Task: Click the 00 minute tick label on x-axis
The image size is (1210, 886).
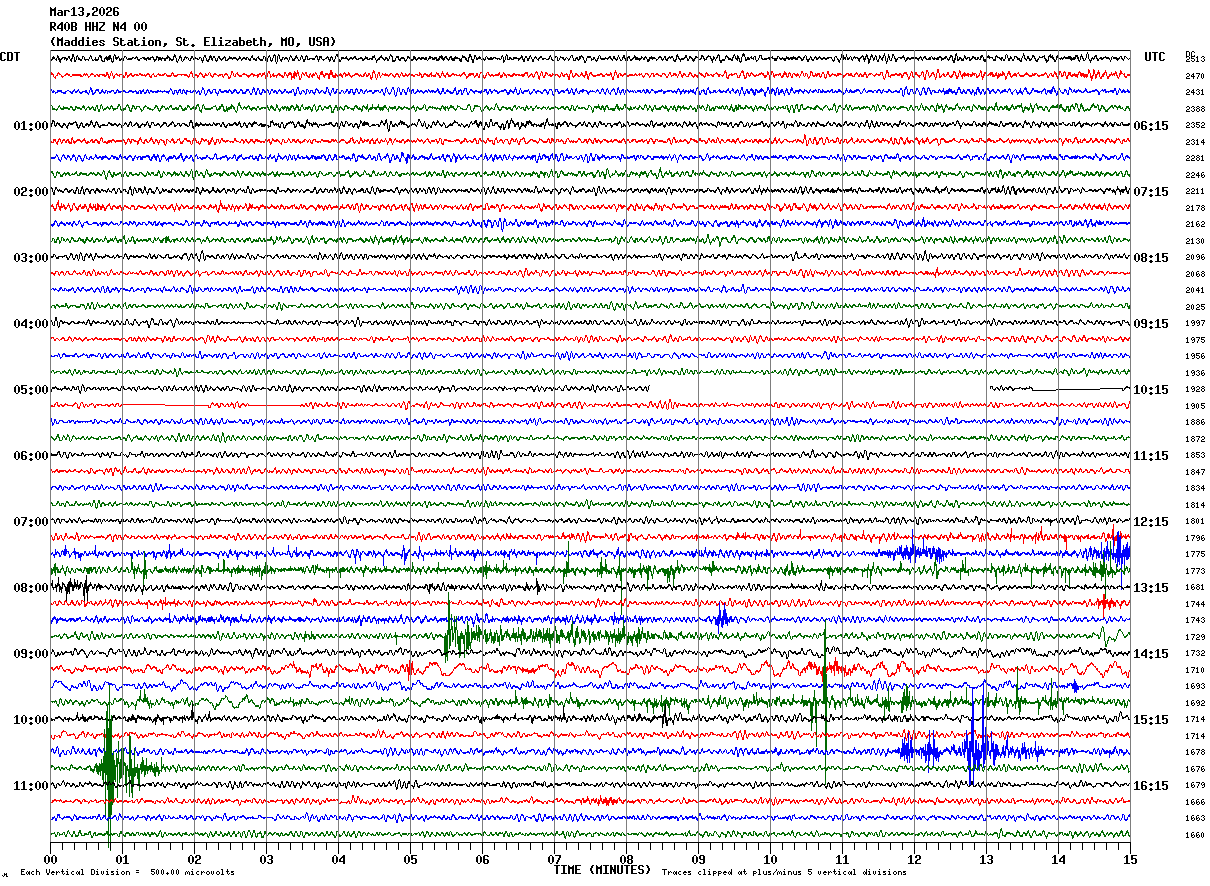Action: point(51,859)
